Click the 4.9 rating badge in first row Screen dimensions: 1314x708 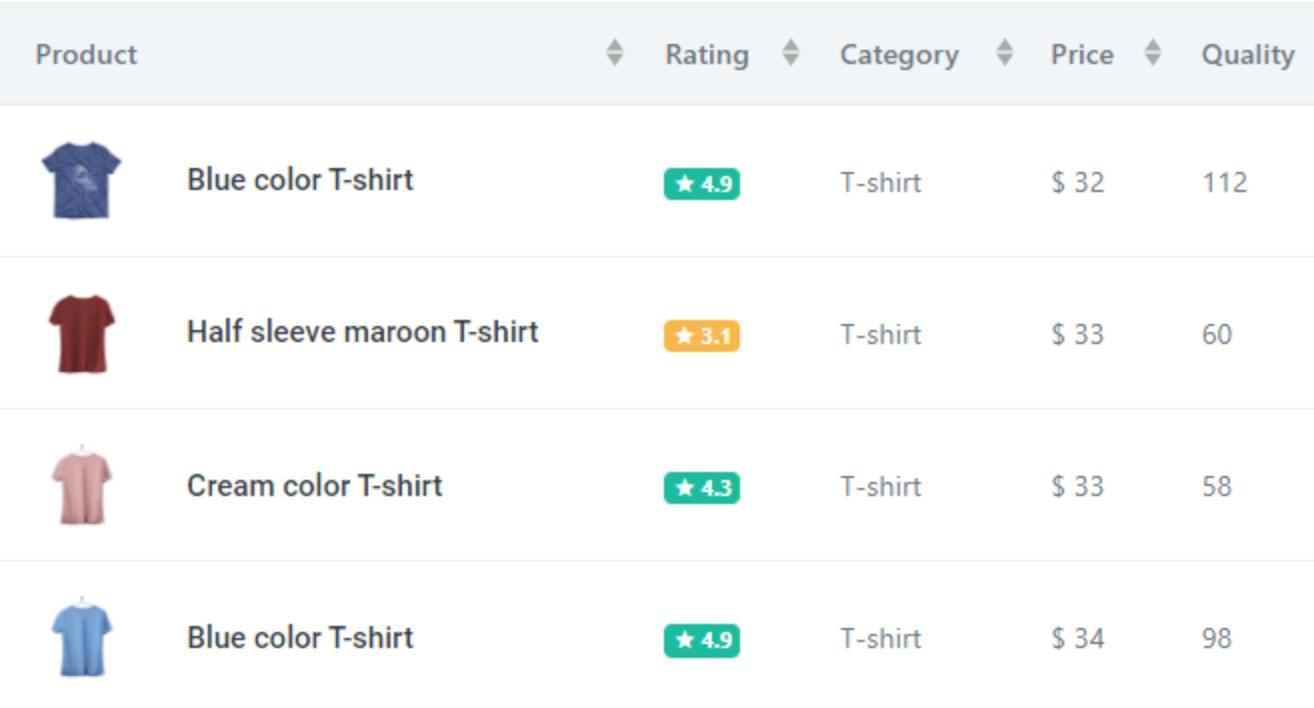(x=702, y=184)
